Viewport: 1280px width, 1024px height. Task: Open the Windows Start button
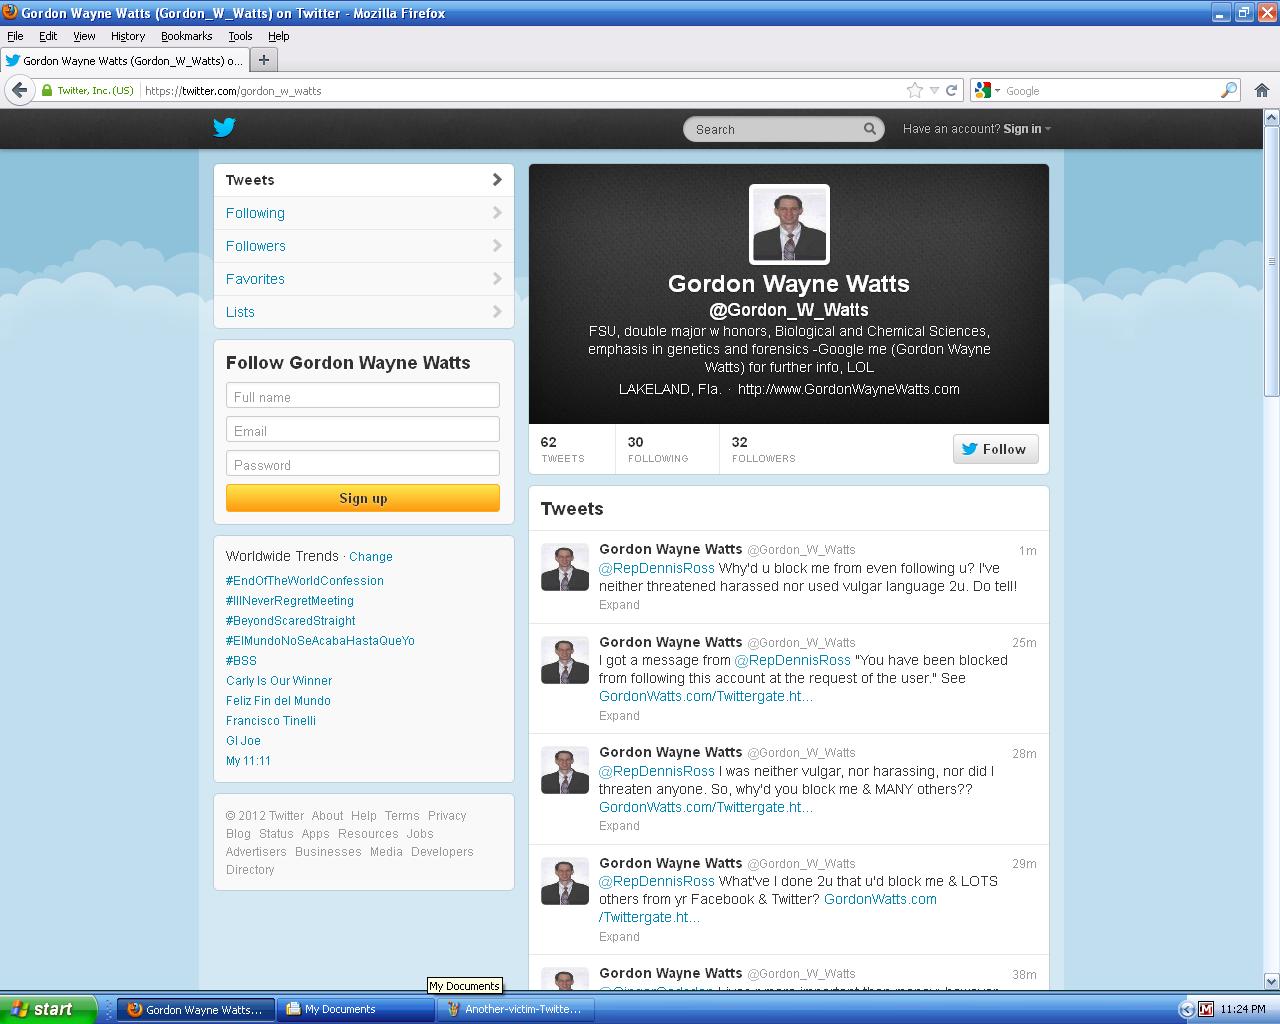point(48,1009)
